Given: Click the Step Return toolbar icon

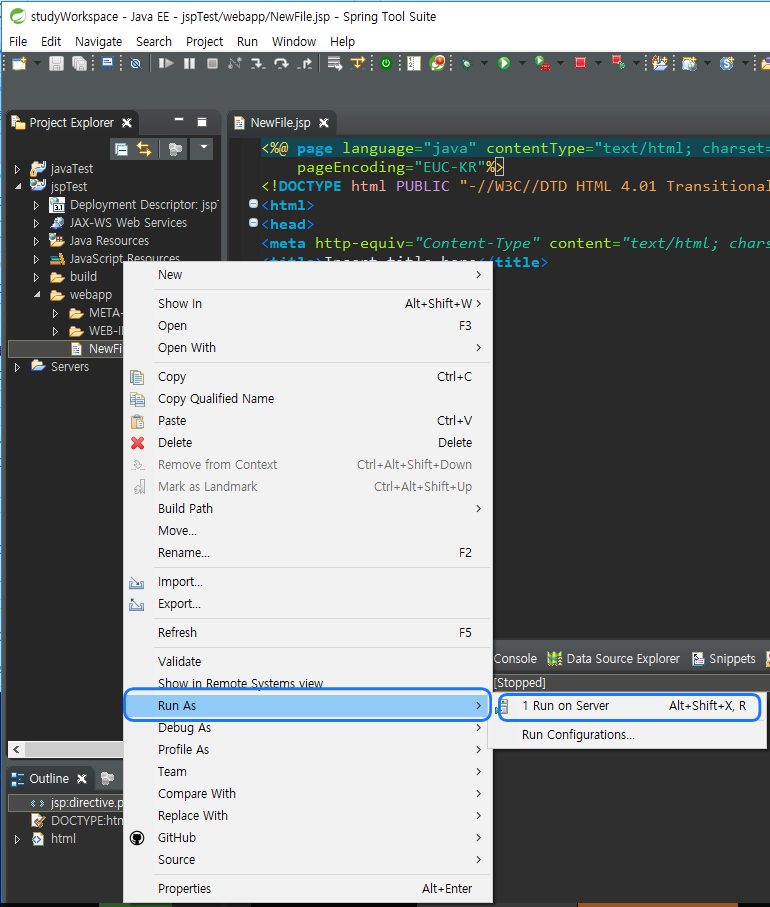Looking at the screenshot, I should pos(304,63).
